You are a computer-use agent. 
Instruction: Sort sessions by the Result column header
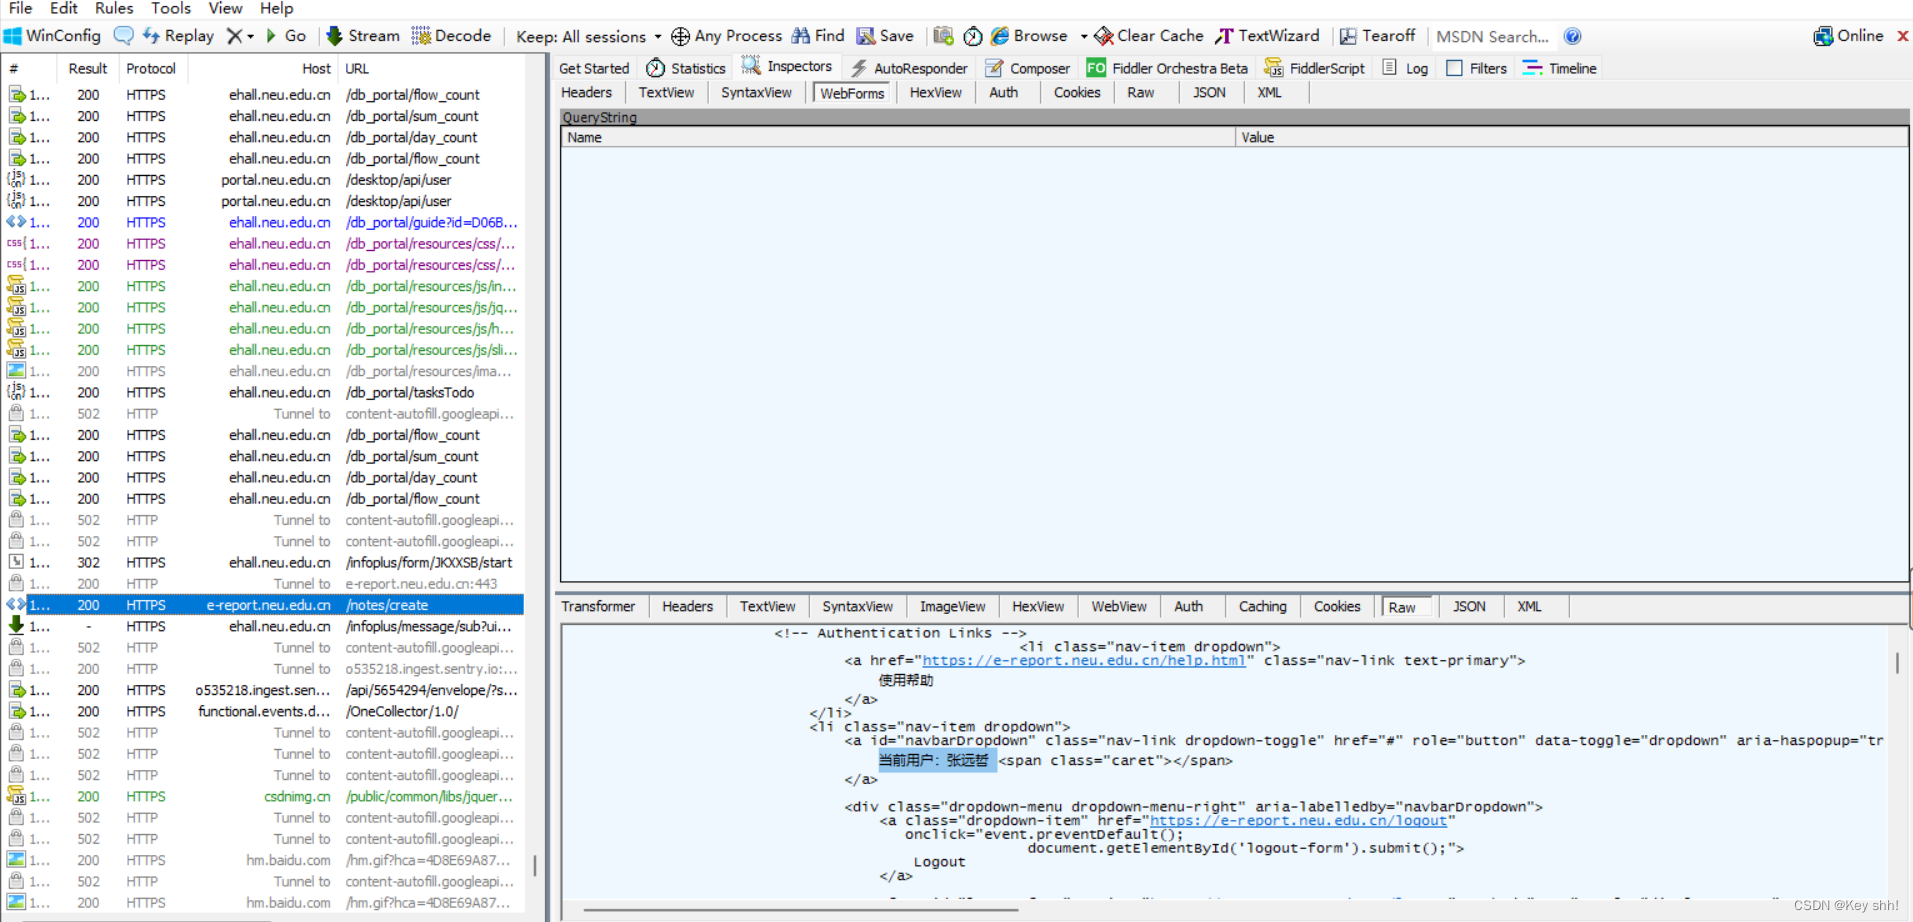(88, 68)
